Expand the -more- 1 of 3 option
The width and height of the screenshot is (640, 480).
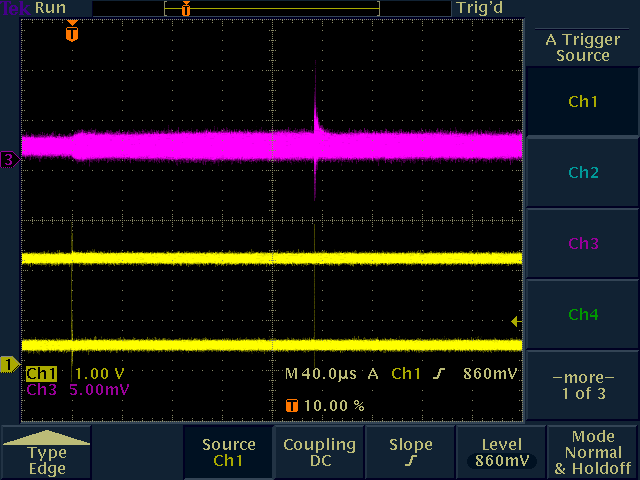point(582,385)
